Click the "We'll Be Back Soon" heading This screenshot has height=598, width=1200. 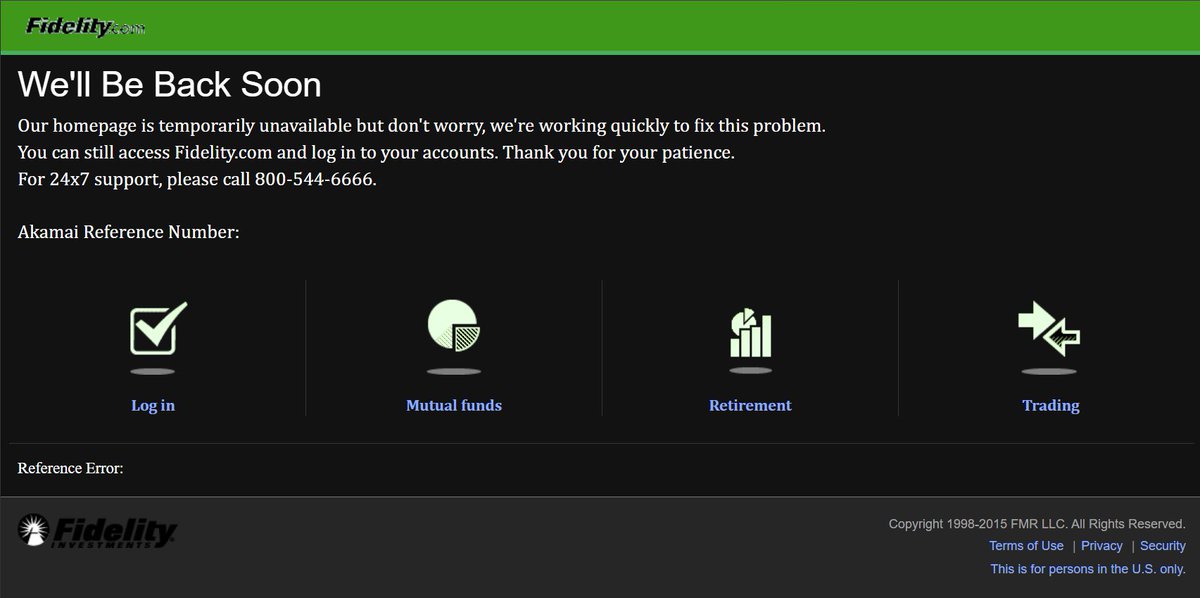coord(170,84)
